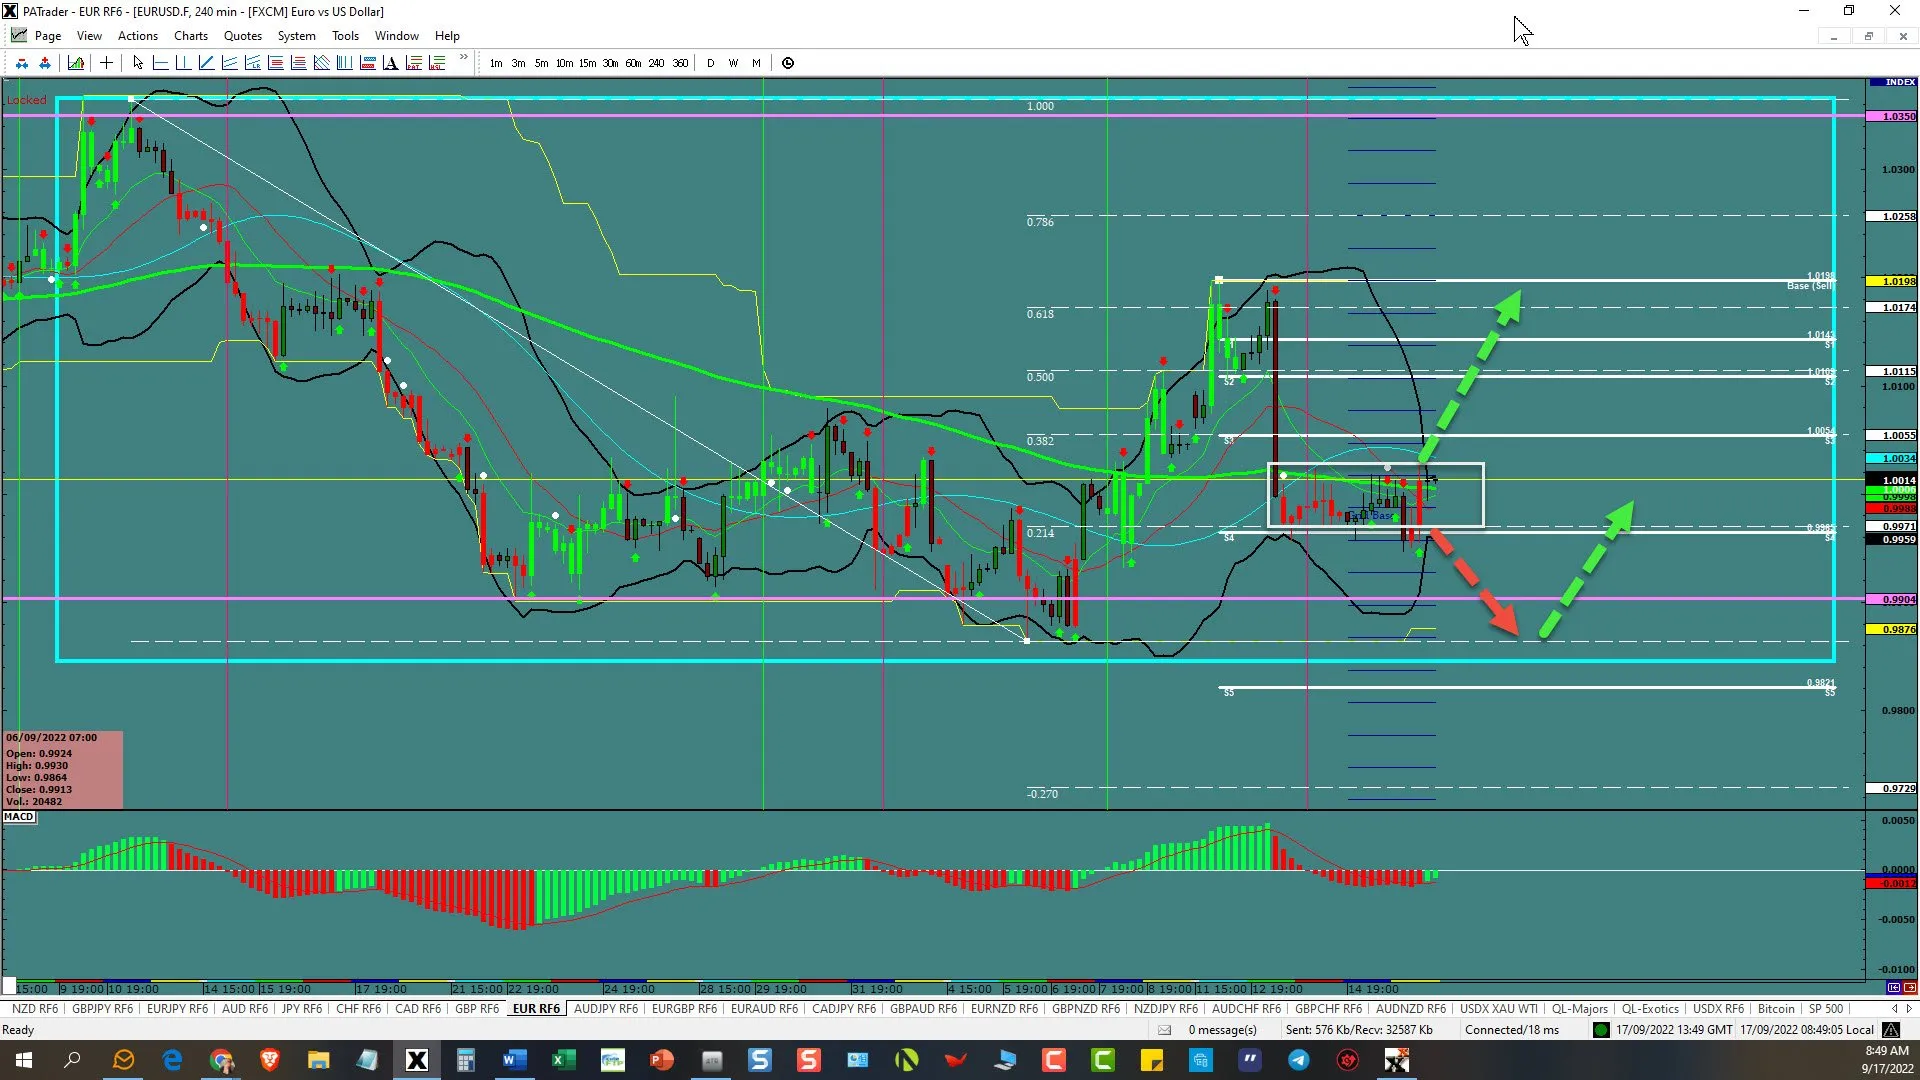This screenshot has height=1080, width=1920.
Task: Switch to Weekly (W) timeframe
Action: pos(734,63)
